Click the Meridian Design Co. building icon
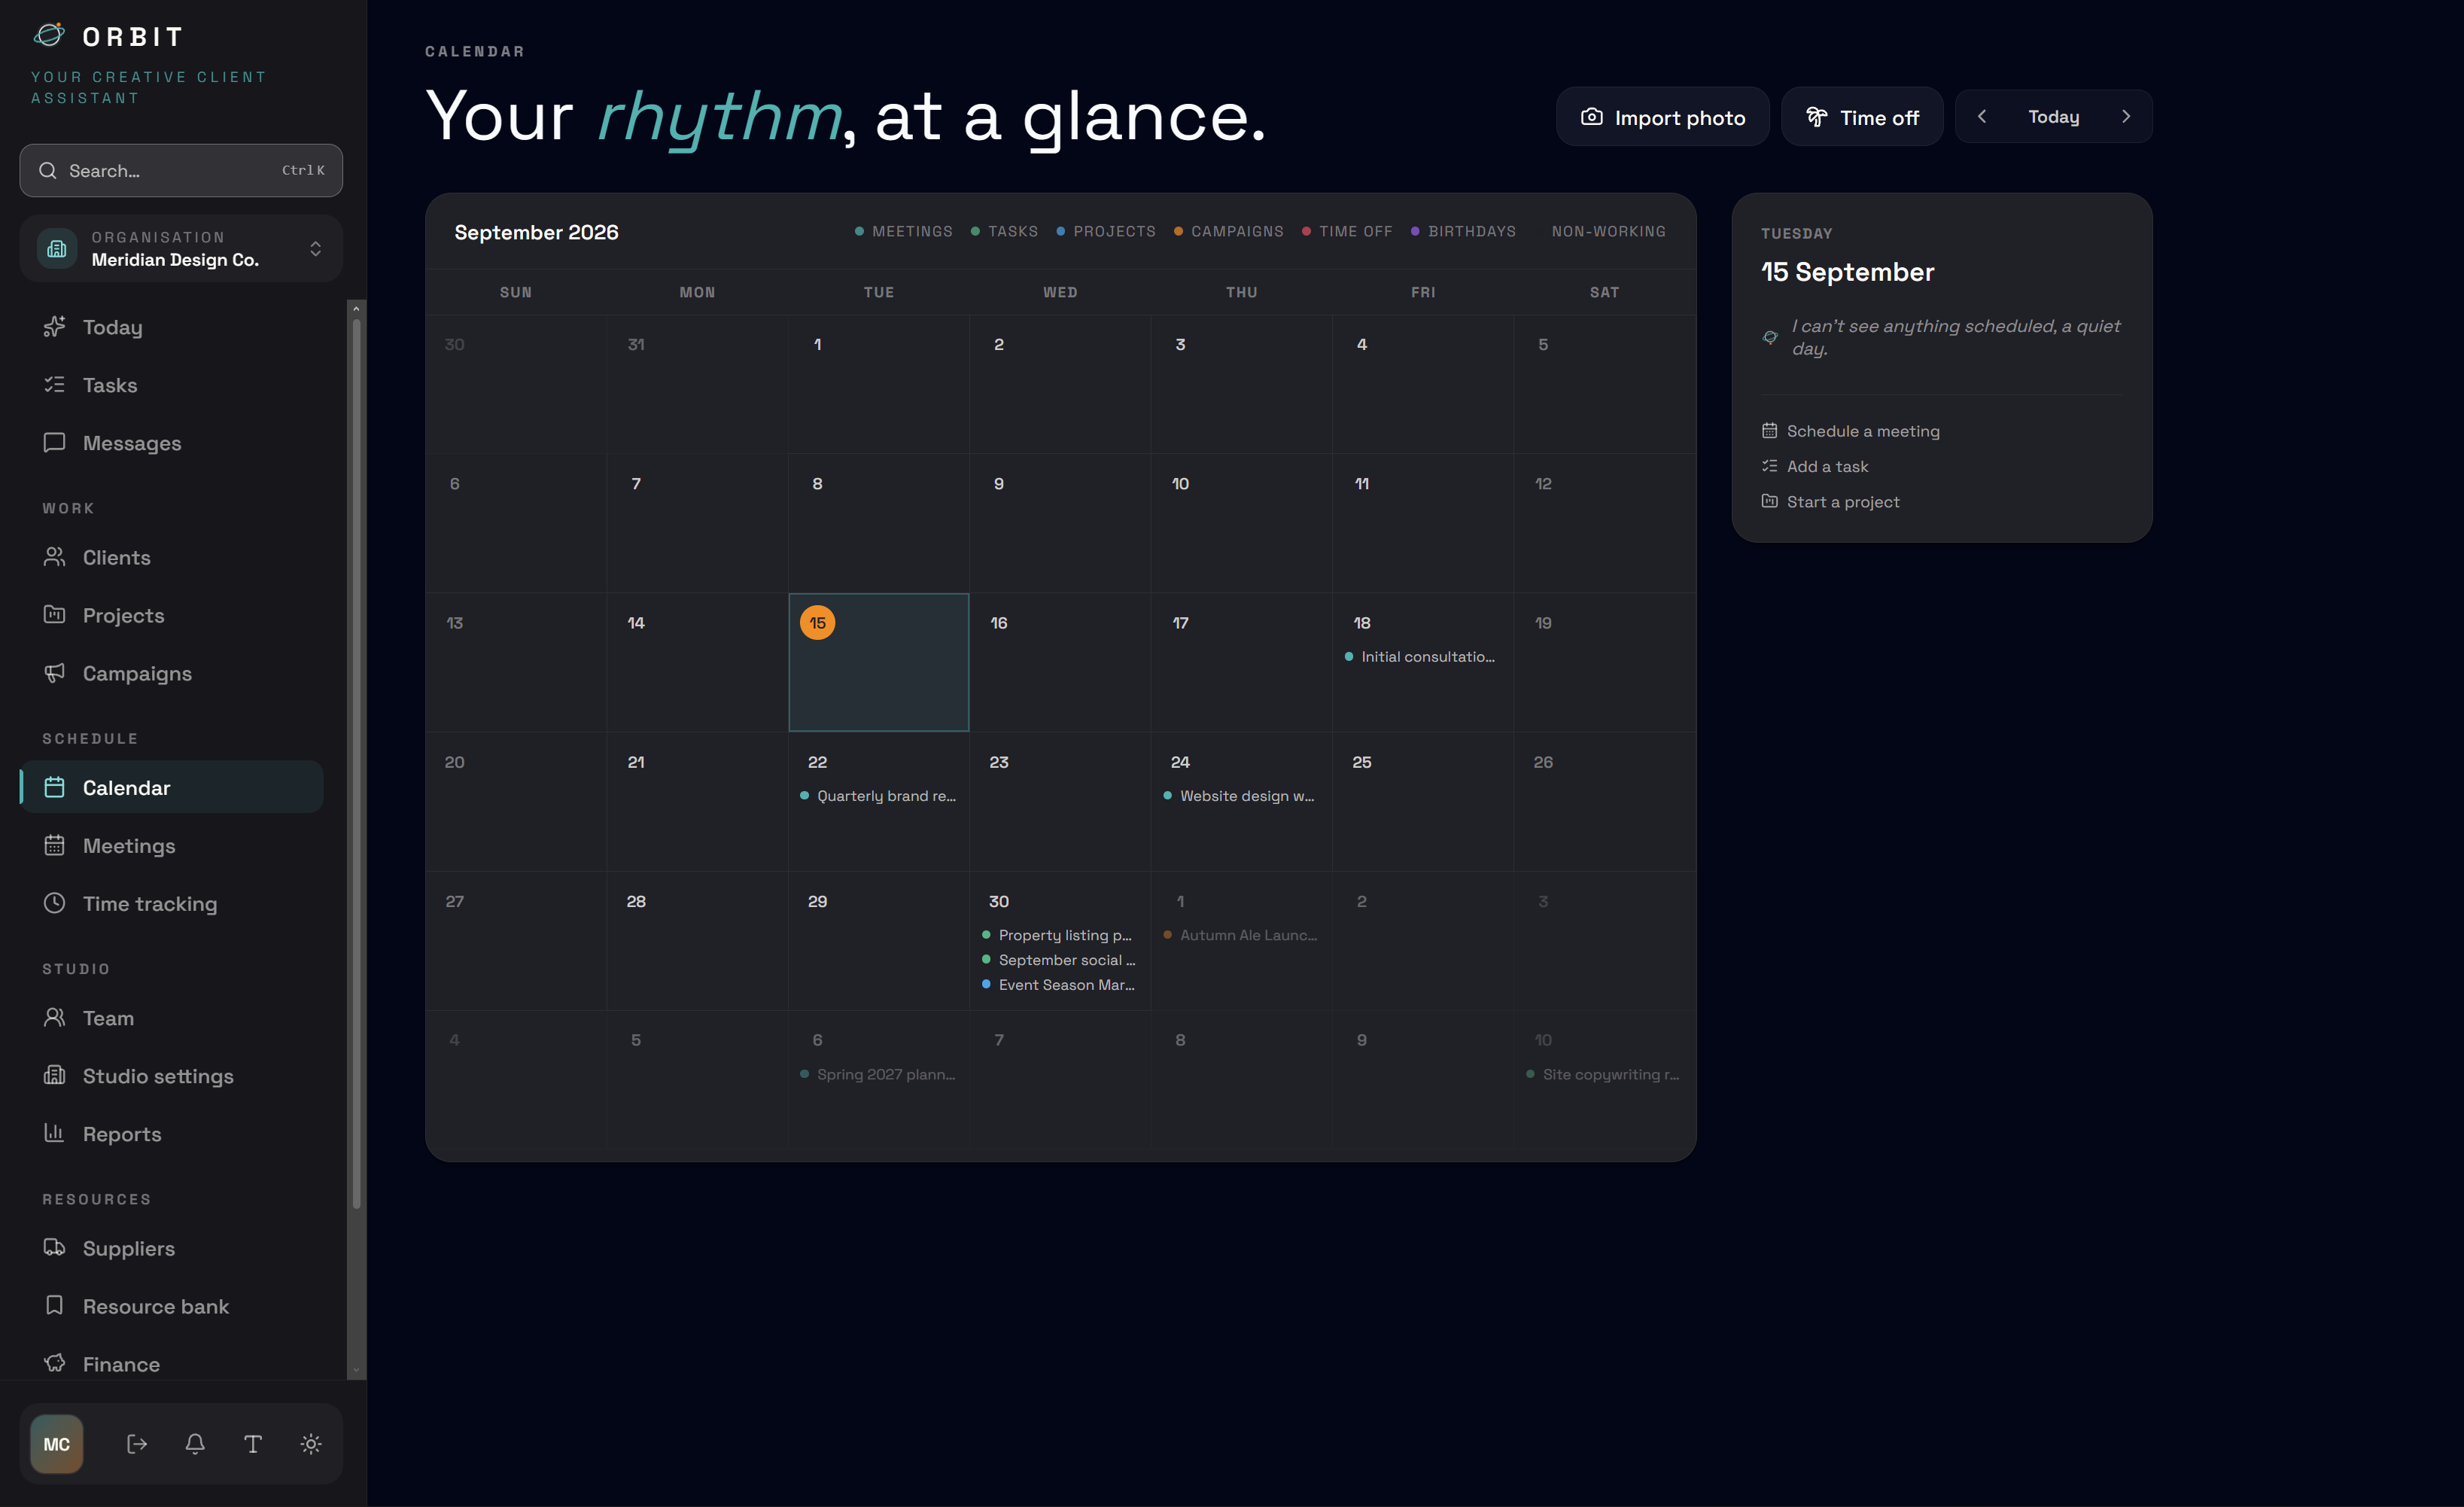2464x1507 pixels. (x=57, y=248)
